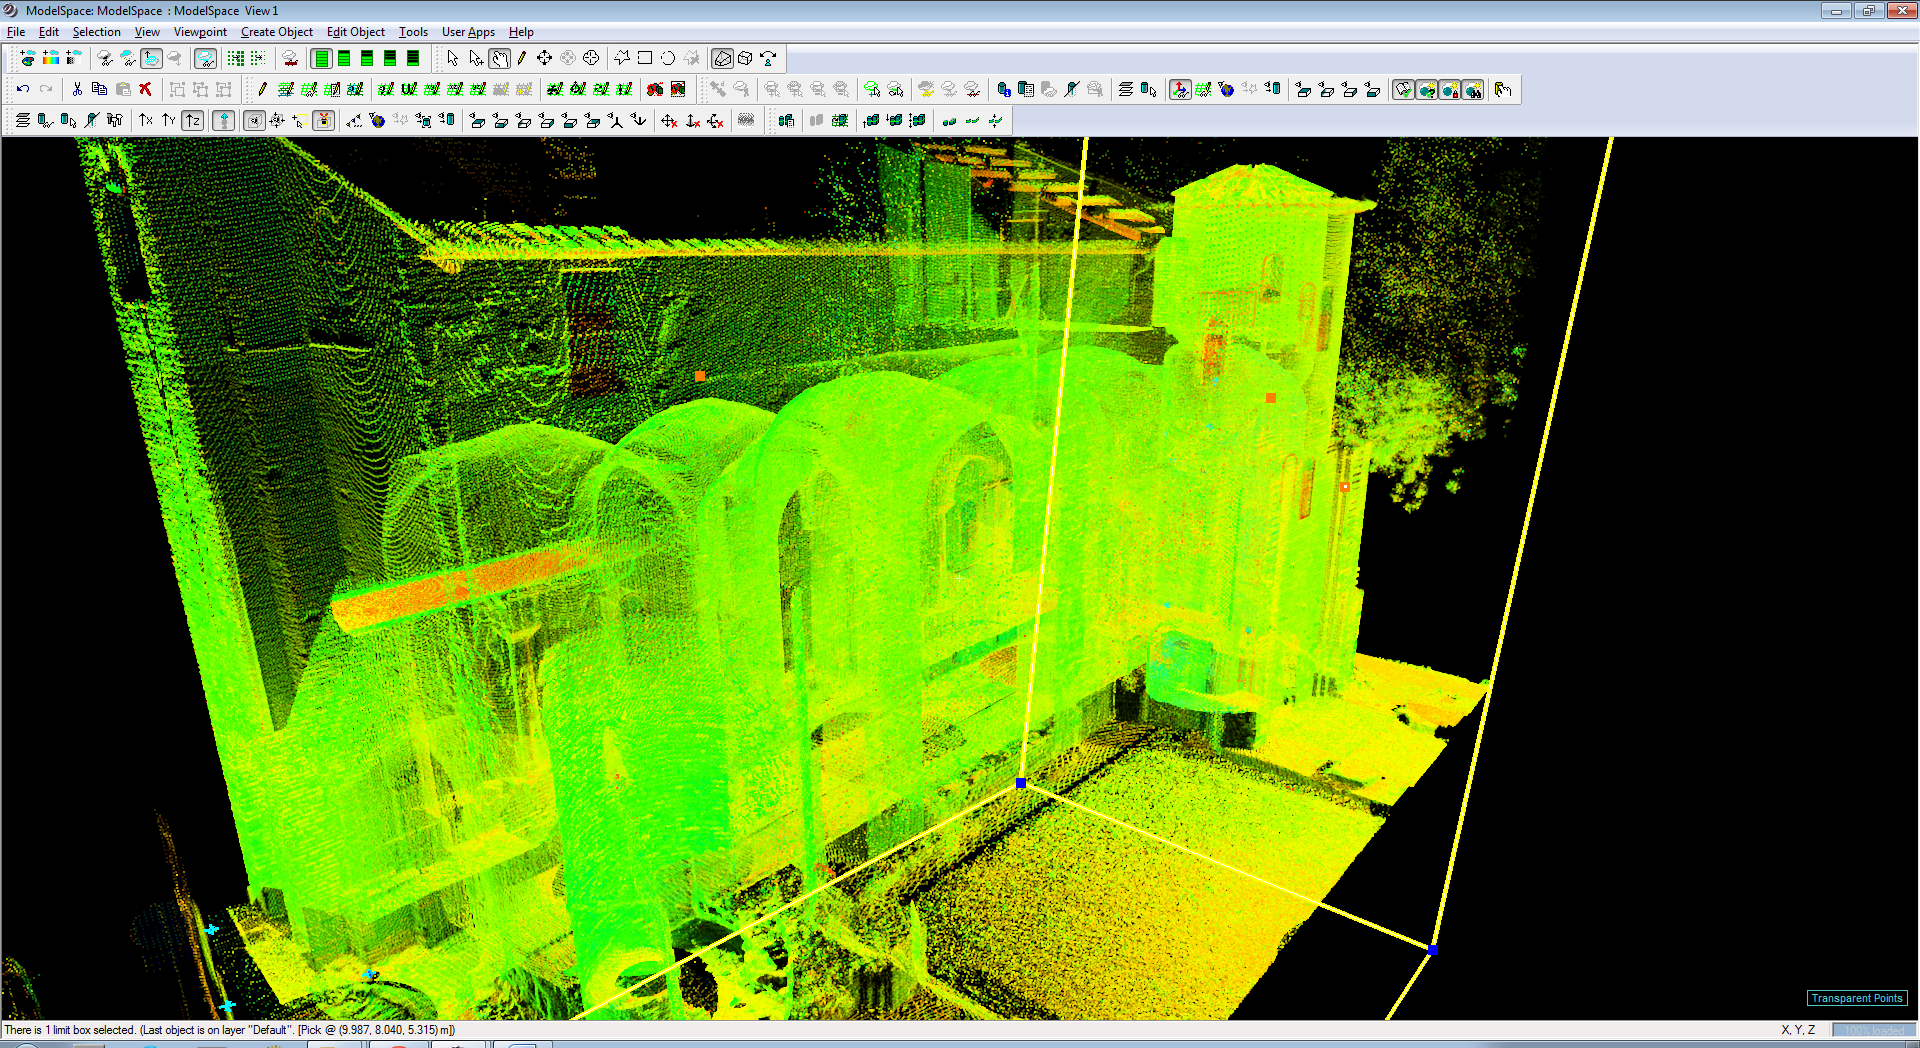Select the rectangle fence tool icon
This screenshot has width=1920, height=1048.
(645, 58)
